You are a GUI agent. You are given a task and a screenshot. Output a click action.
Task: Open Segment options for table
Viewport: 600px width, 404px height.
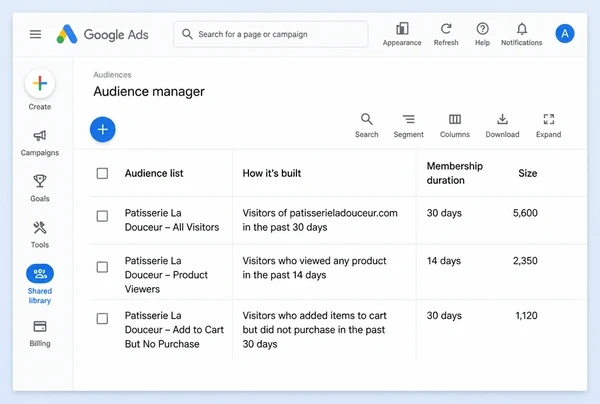pos(408,125)
